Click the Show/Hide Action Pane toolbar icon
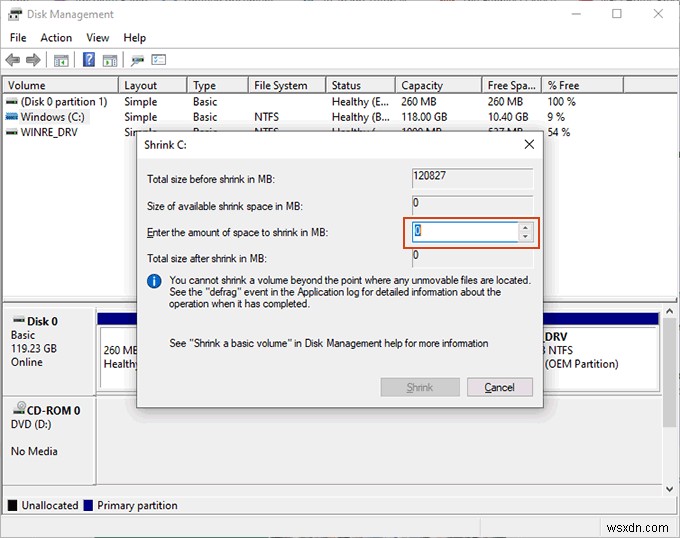The width and height of the screenshot is (680, 538). coord(110,60)
